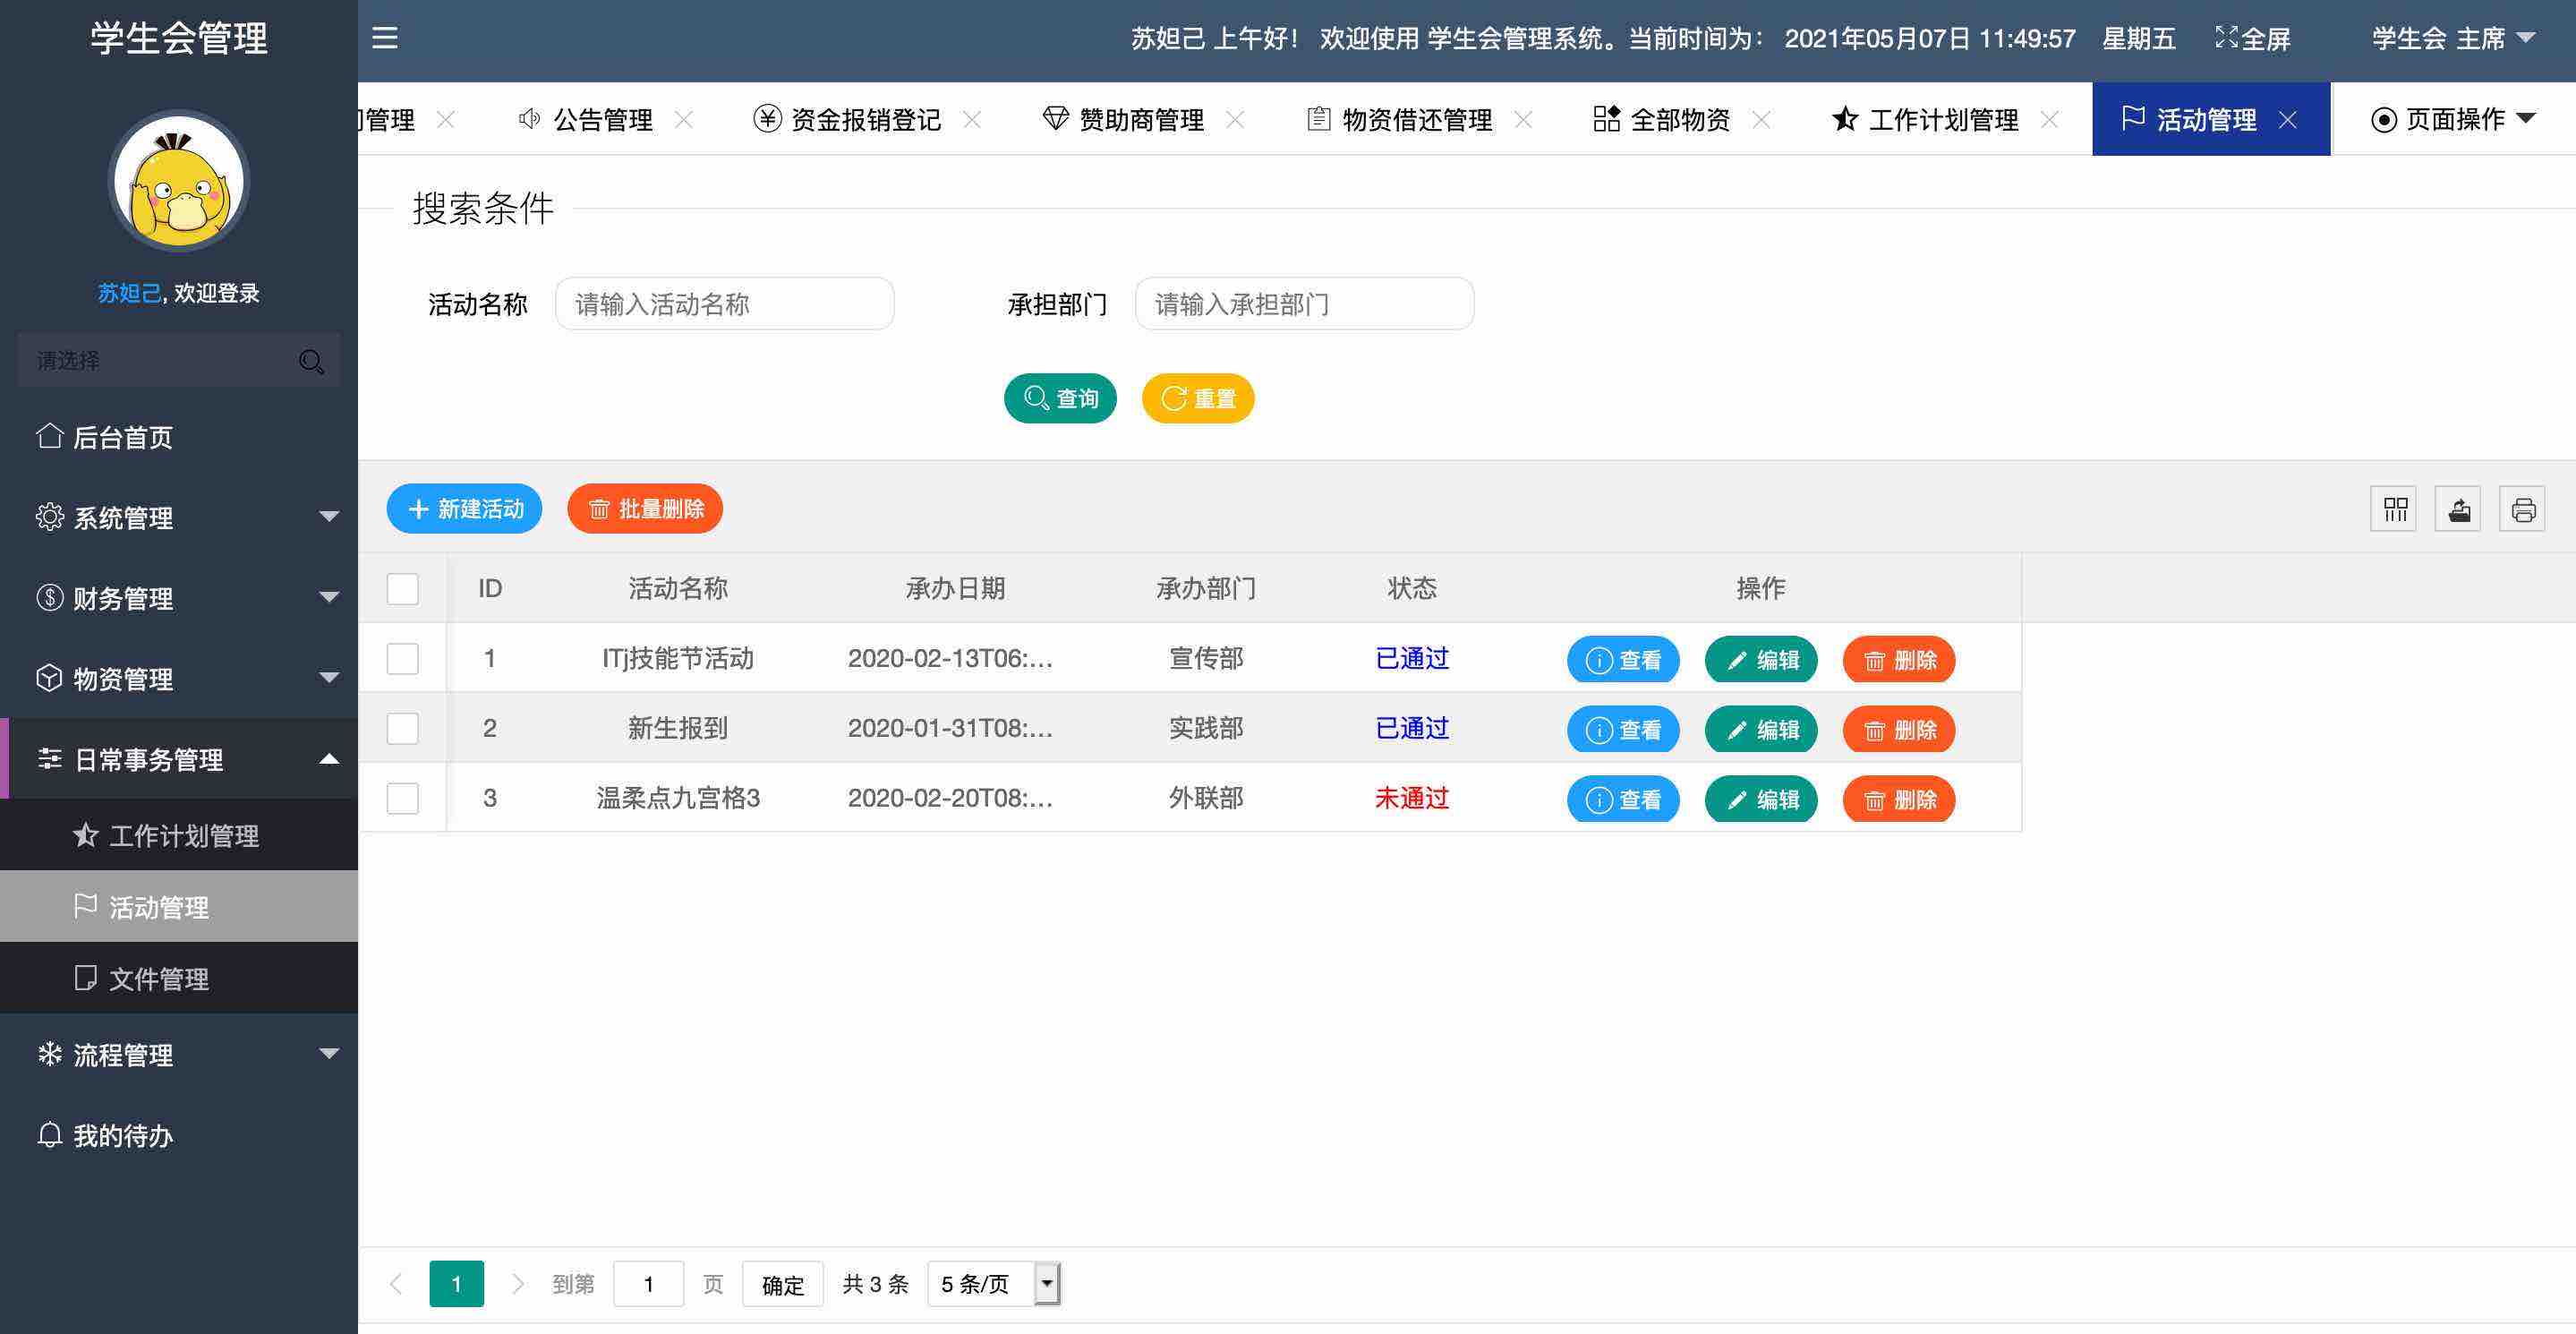The height and width of the screenshot is (1334, 2576).
Task: Open 文件管理 in the sidebar
Action: (158, 979)
